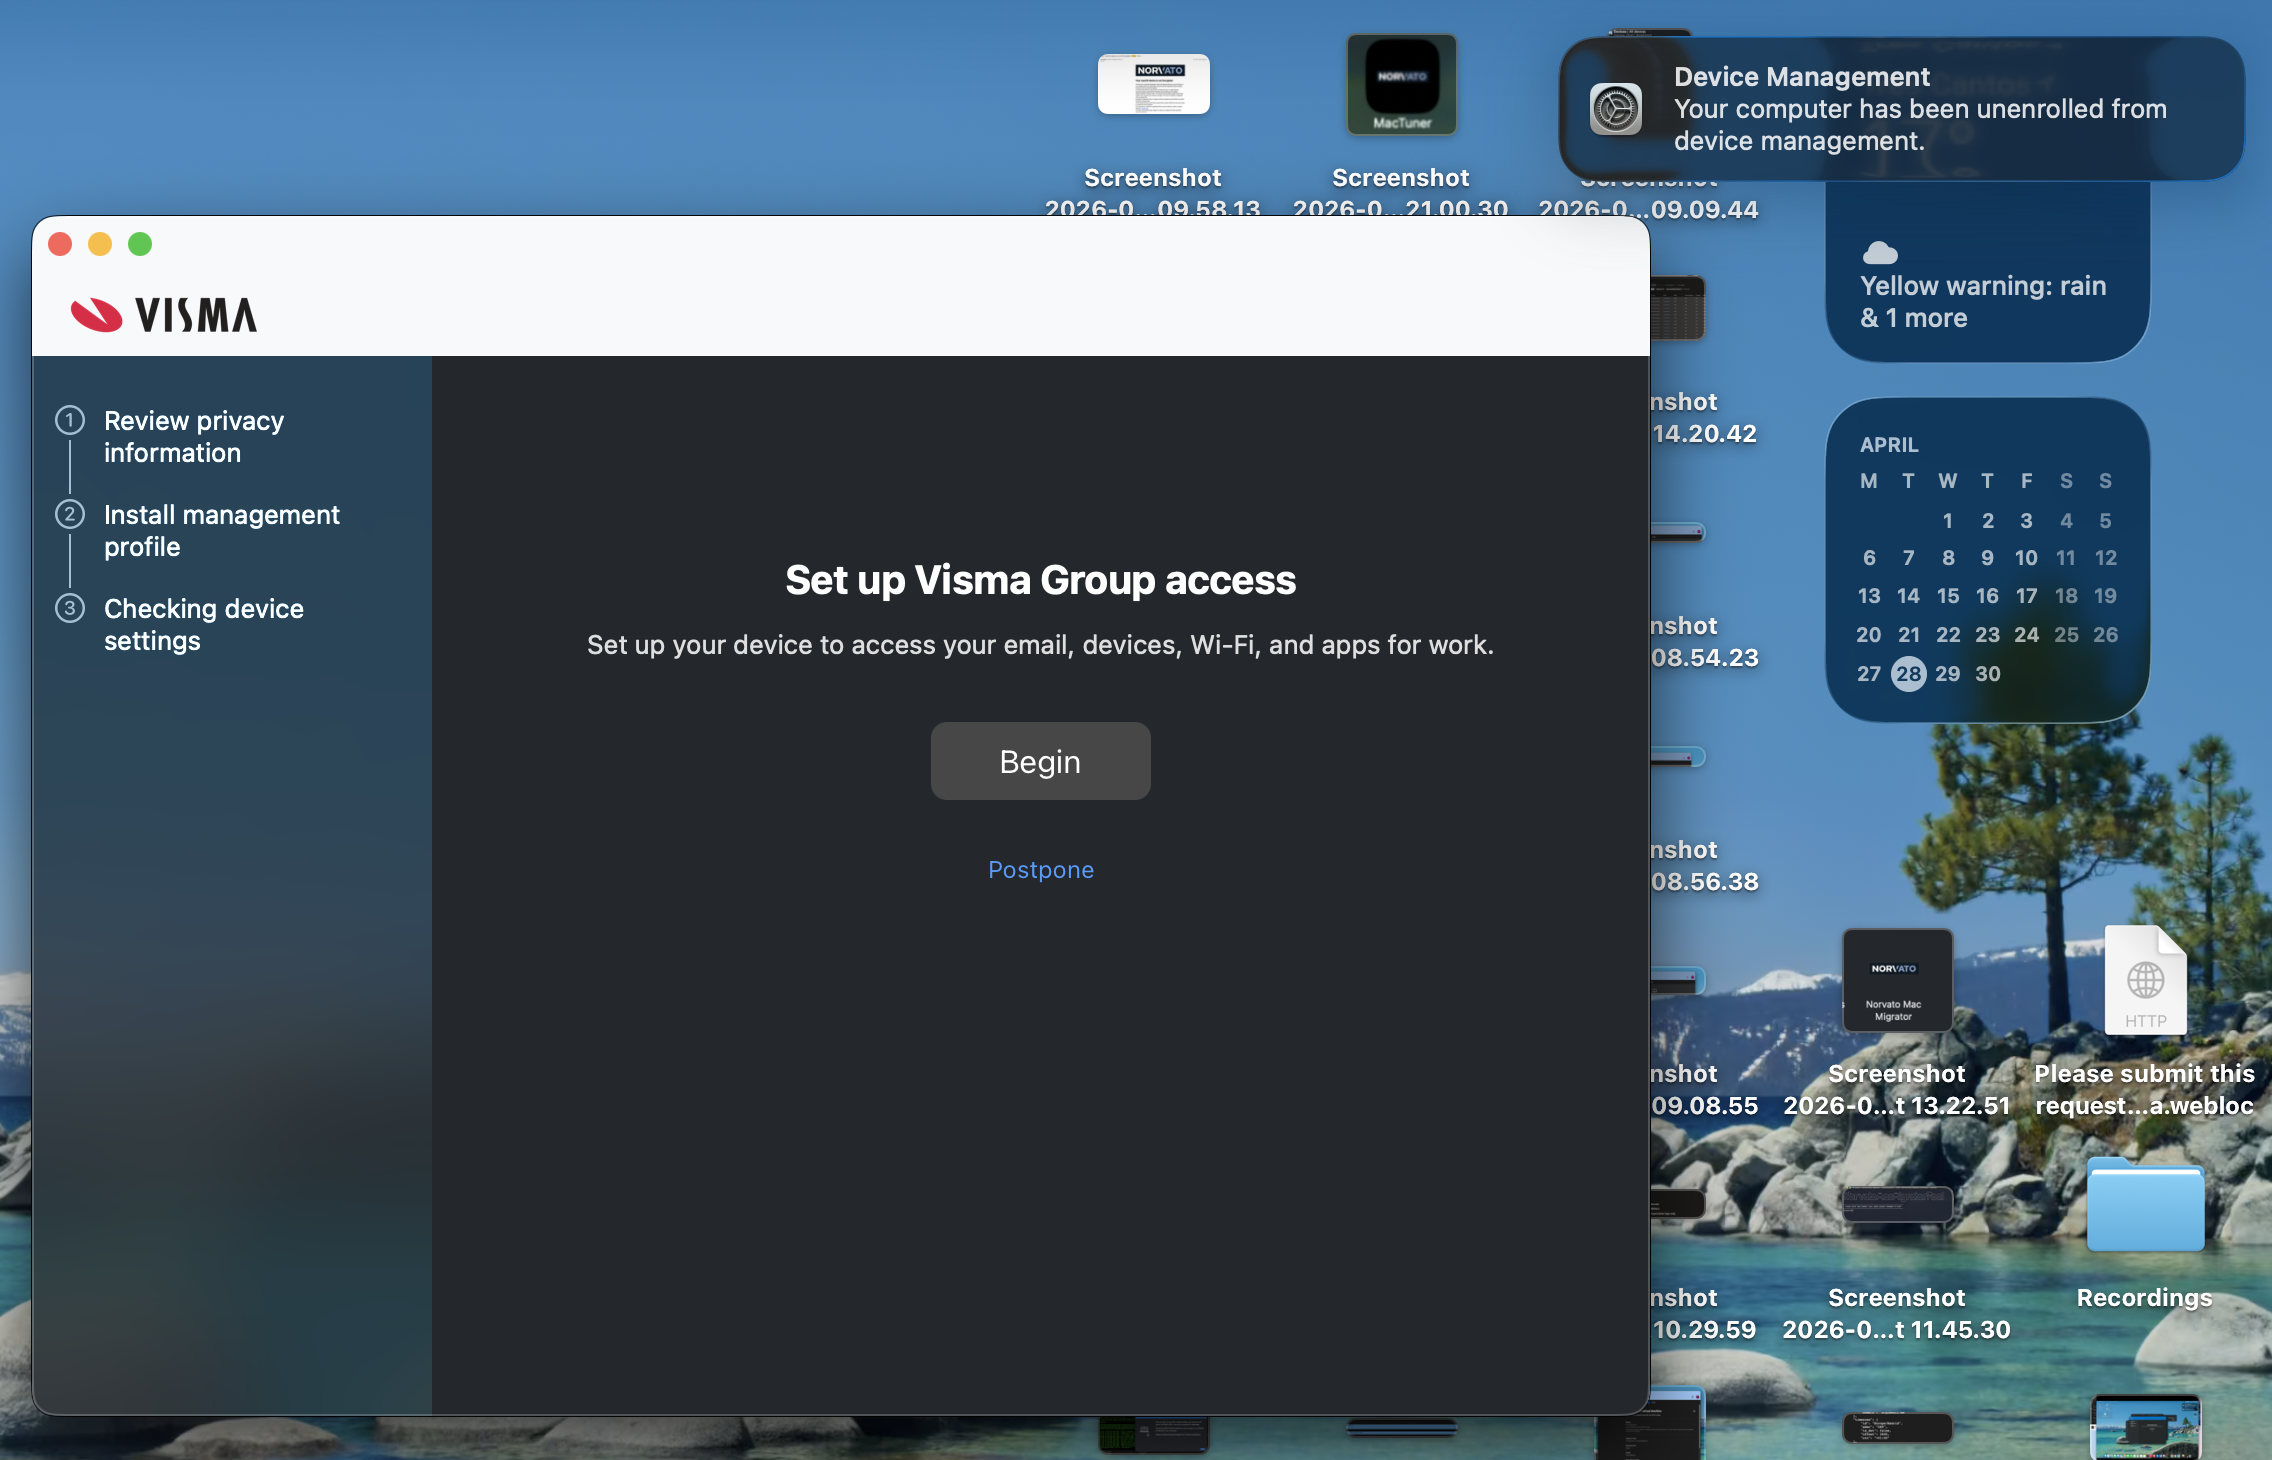Click the Device Management notification banner
Image resolution: width=2272 pixels, height=1460 pixels.
[x=1901, y=109]
